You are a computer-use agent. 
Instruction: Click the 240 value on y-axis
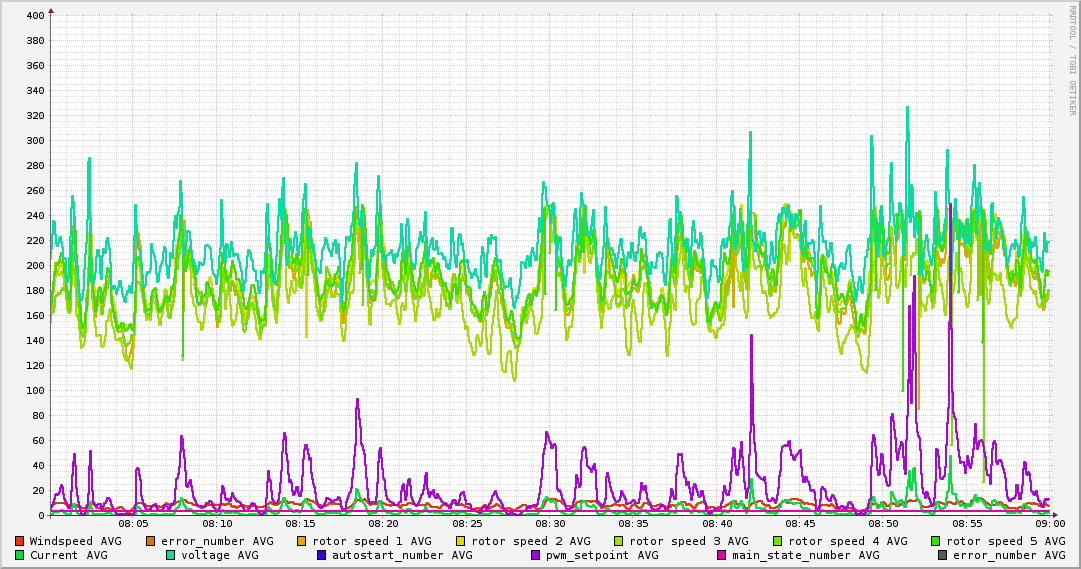pos(35,215)
